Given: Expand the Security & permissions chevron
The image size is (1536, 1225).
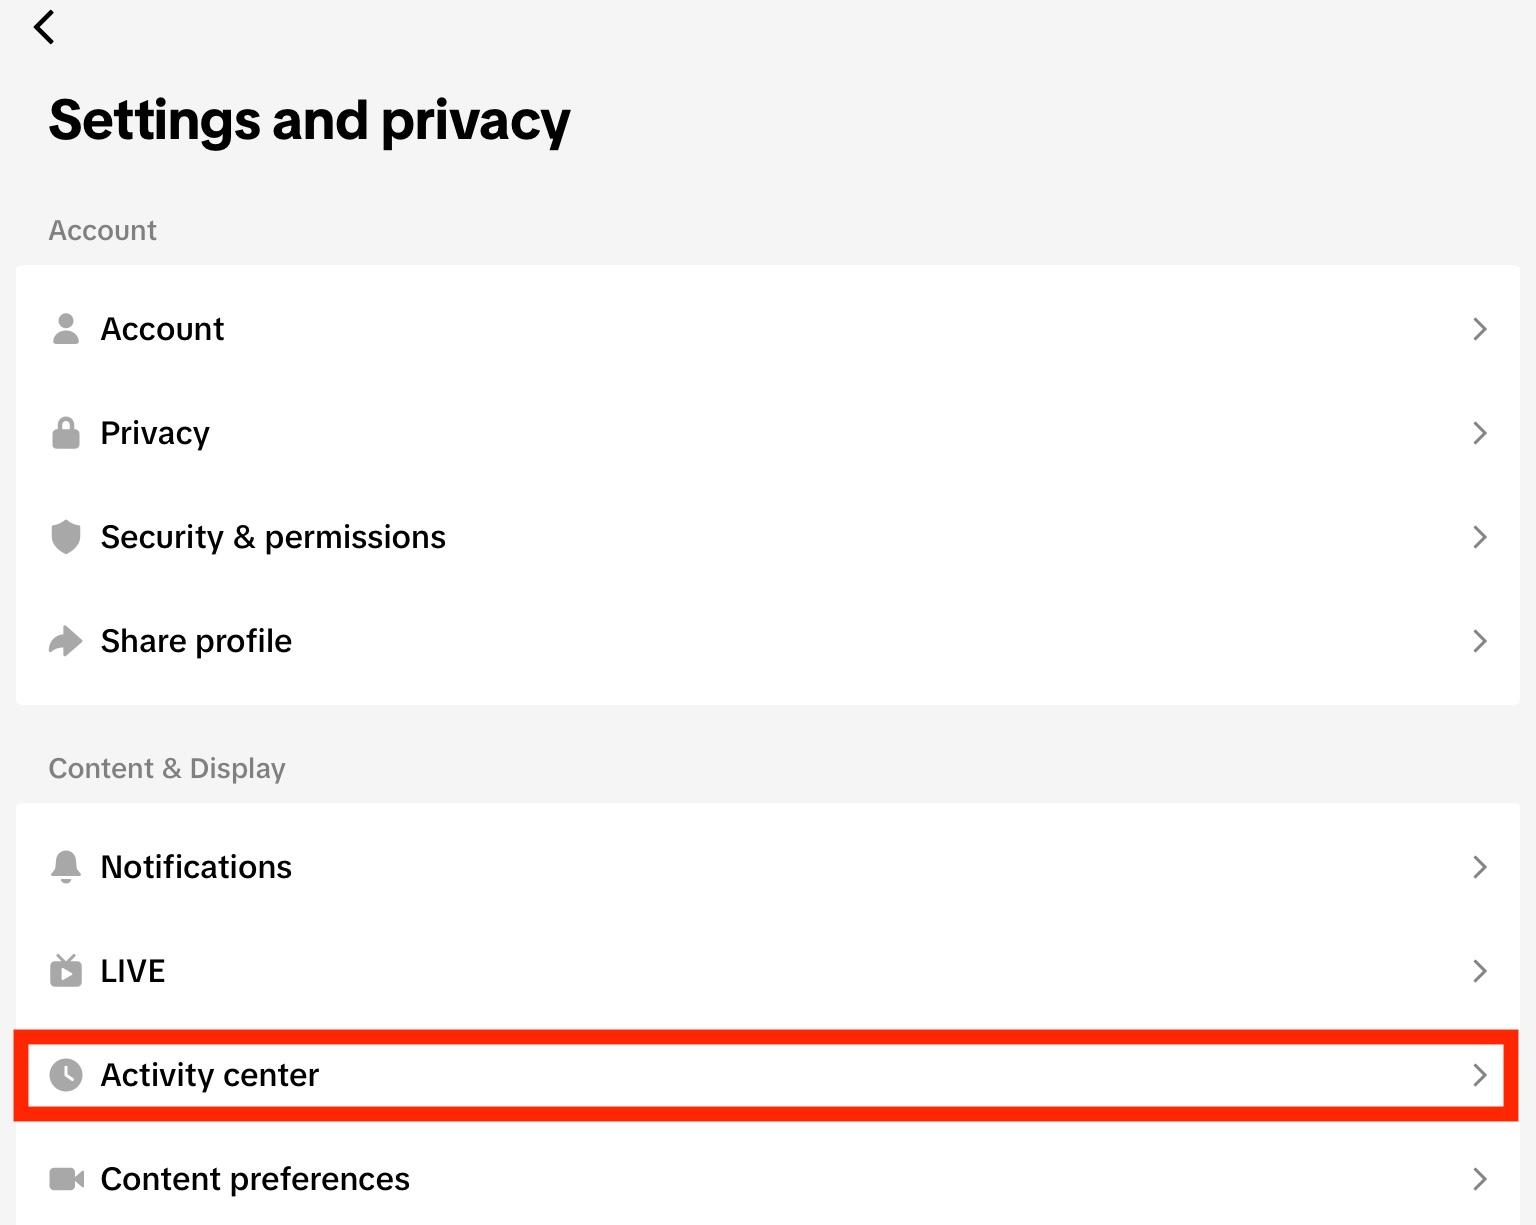Looking at the screenshot, I should click(x=1480, y=537).
